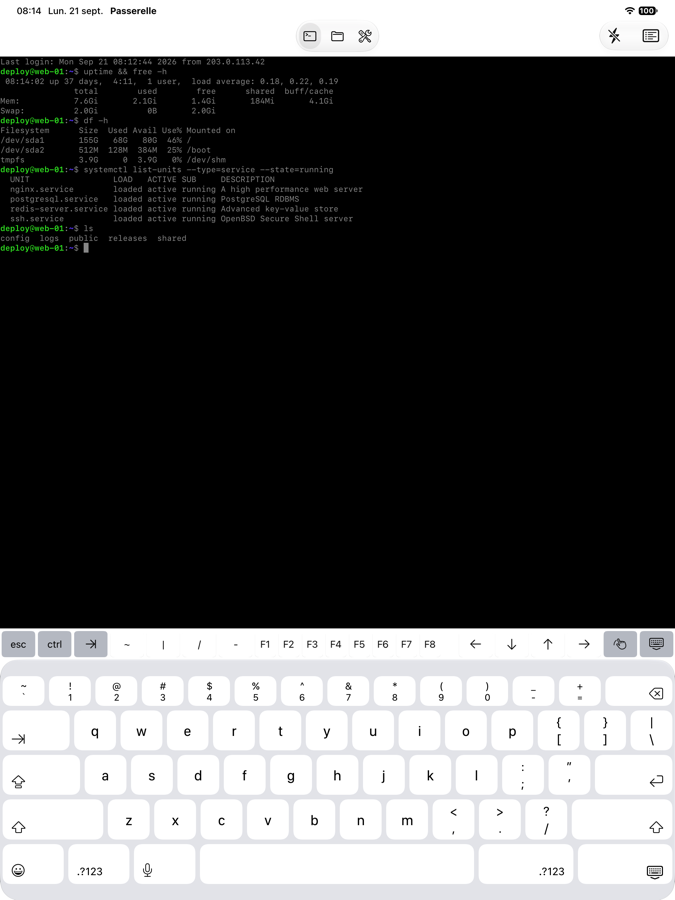Tap the right shift key
This screenshot has height=900, width=675.
(x=622, y=820)
